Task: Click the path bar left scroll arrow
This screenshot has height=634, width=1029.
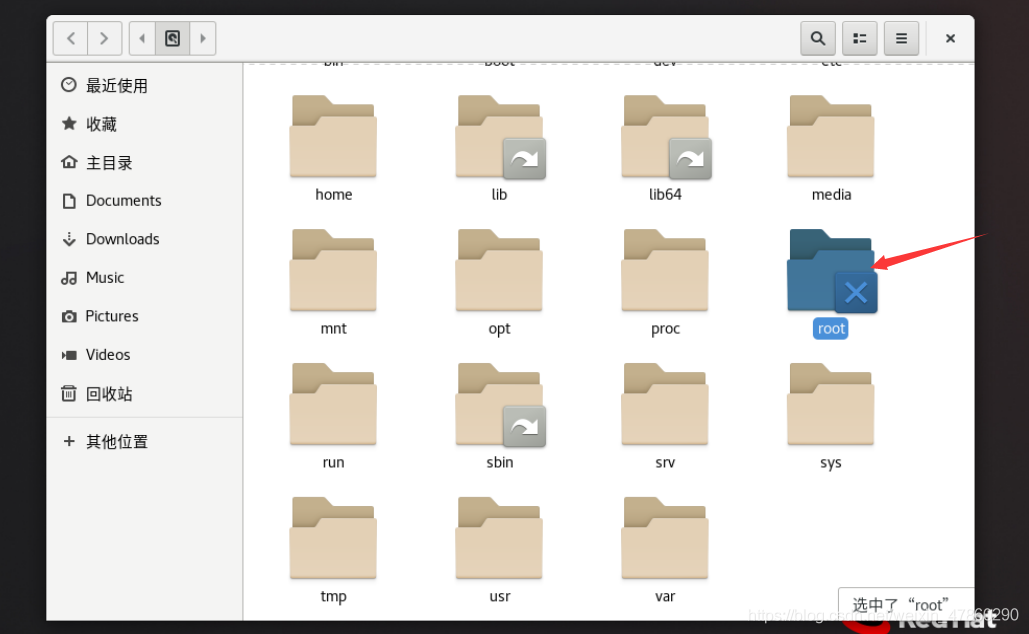Action: click(142, 39)
